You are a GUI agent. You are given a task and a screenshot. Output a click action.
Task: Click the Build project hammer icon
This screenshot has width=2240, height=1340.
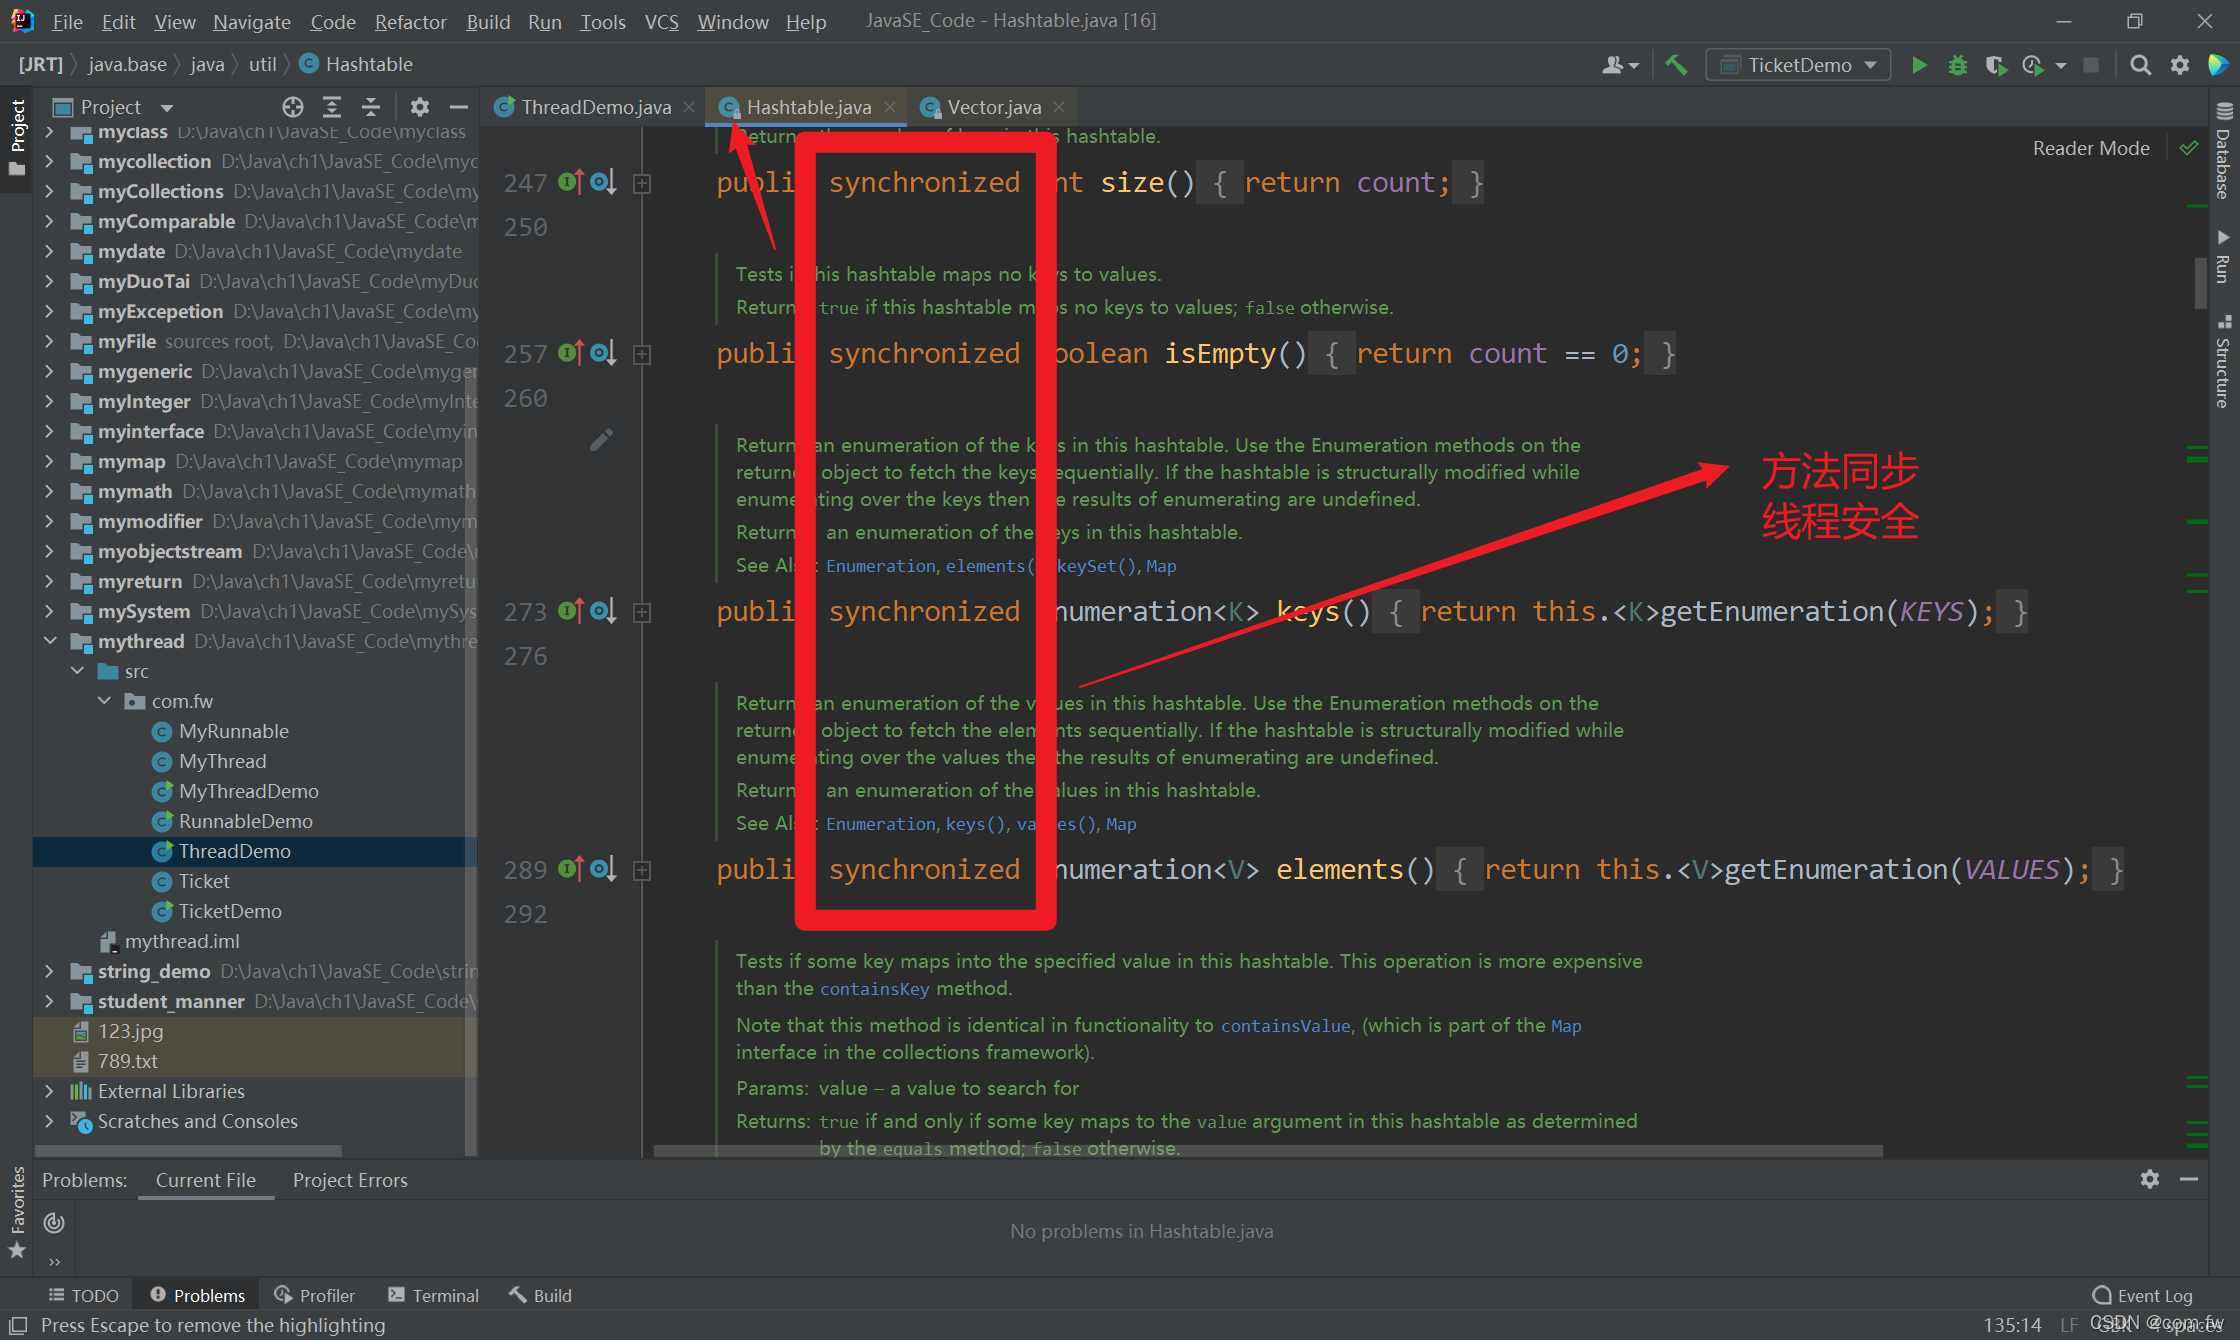1676,65
